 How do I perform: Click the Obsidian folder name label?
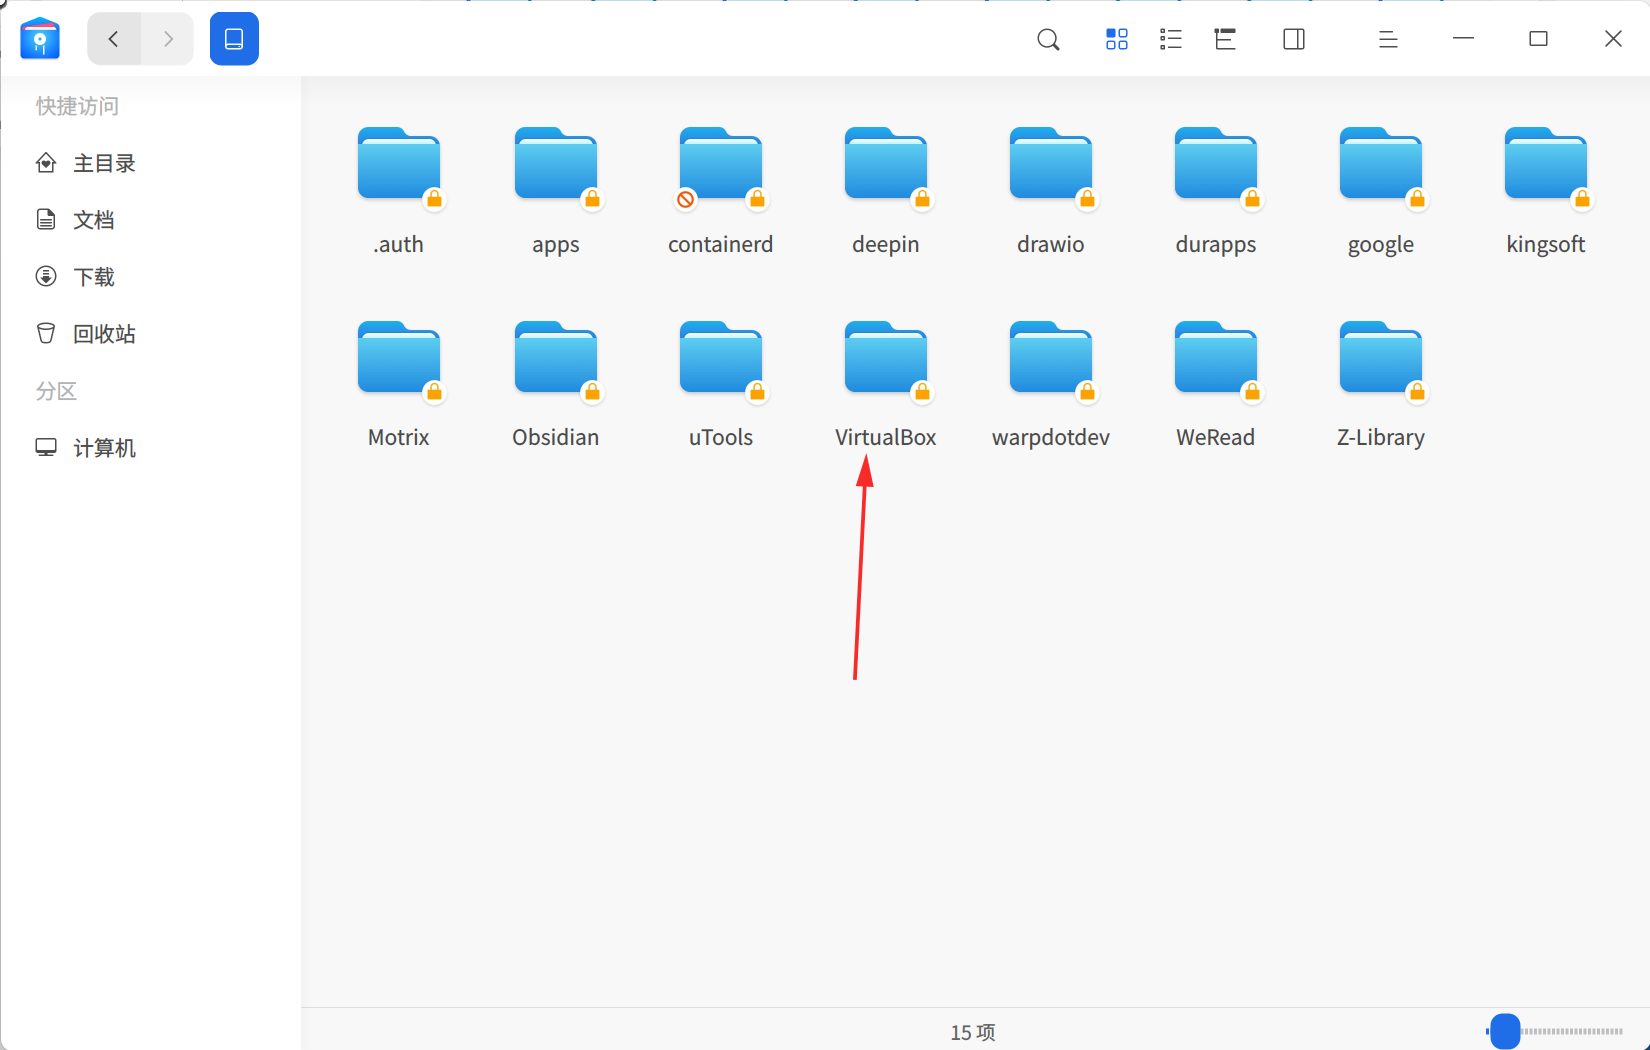click(556, 438)
